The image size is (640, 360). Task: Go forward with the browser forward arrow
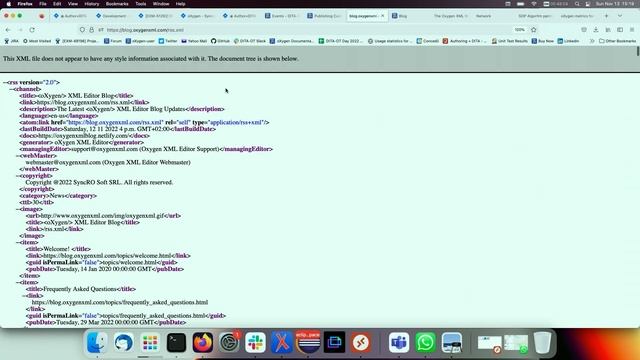(x=20, y=30)
